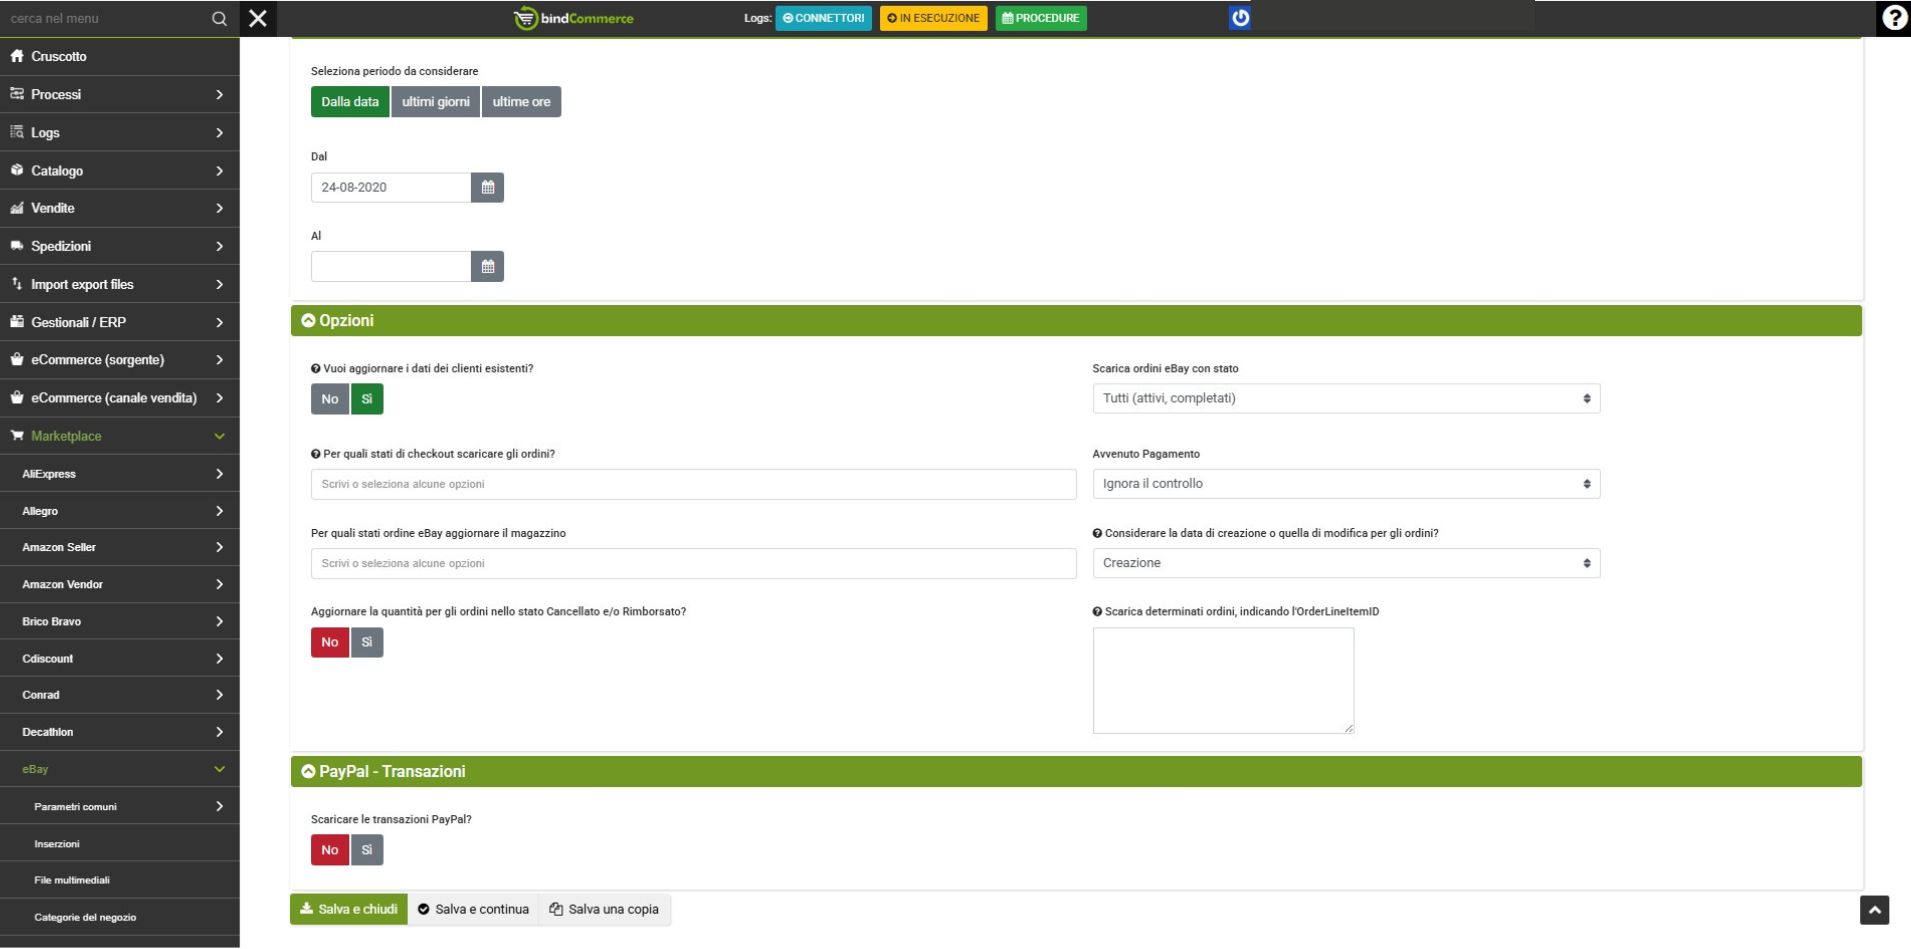This screenshot has width=1911, height=949.
Task: Click the Salva e chiudi button
Action: [349, 909]
